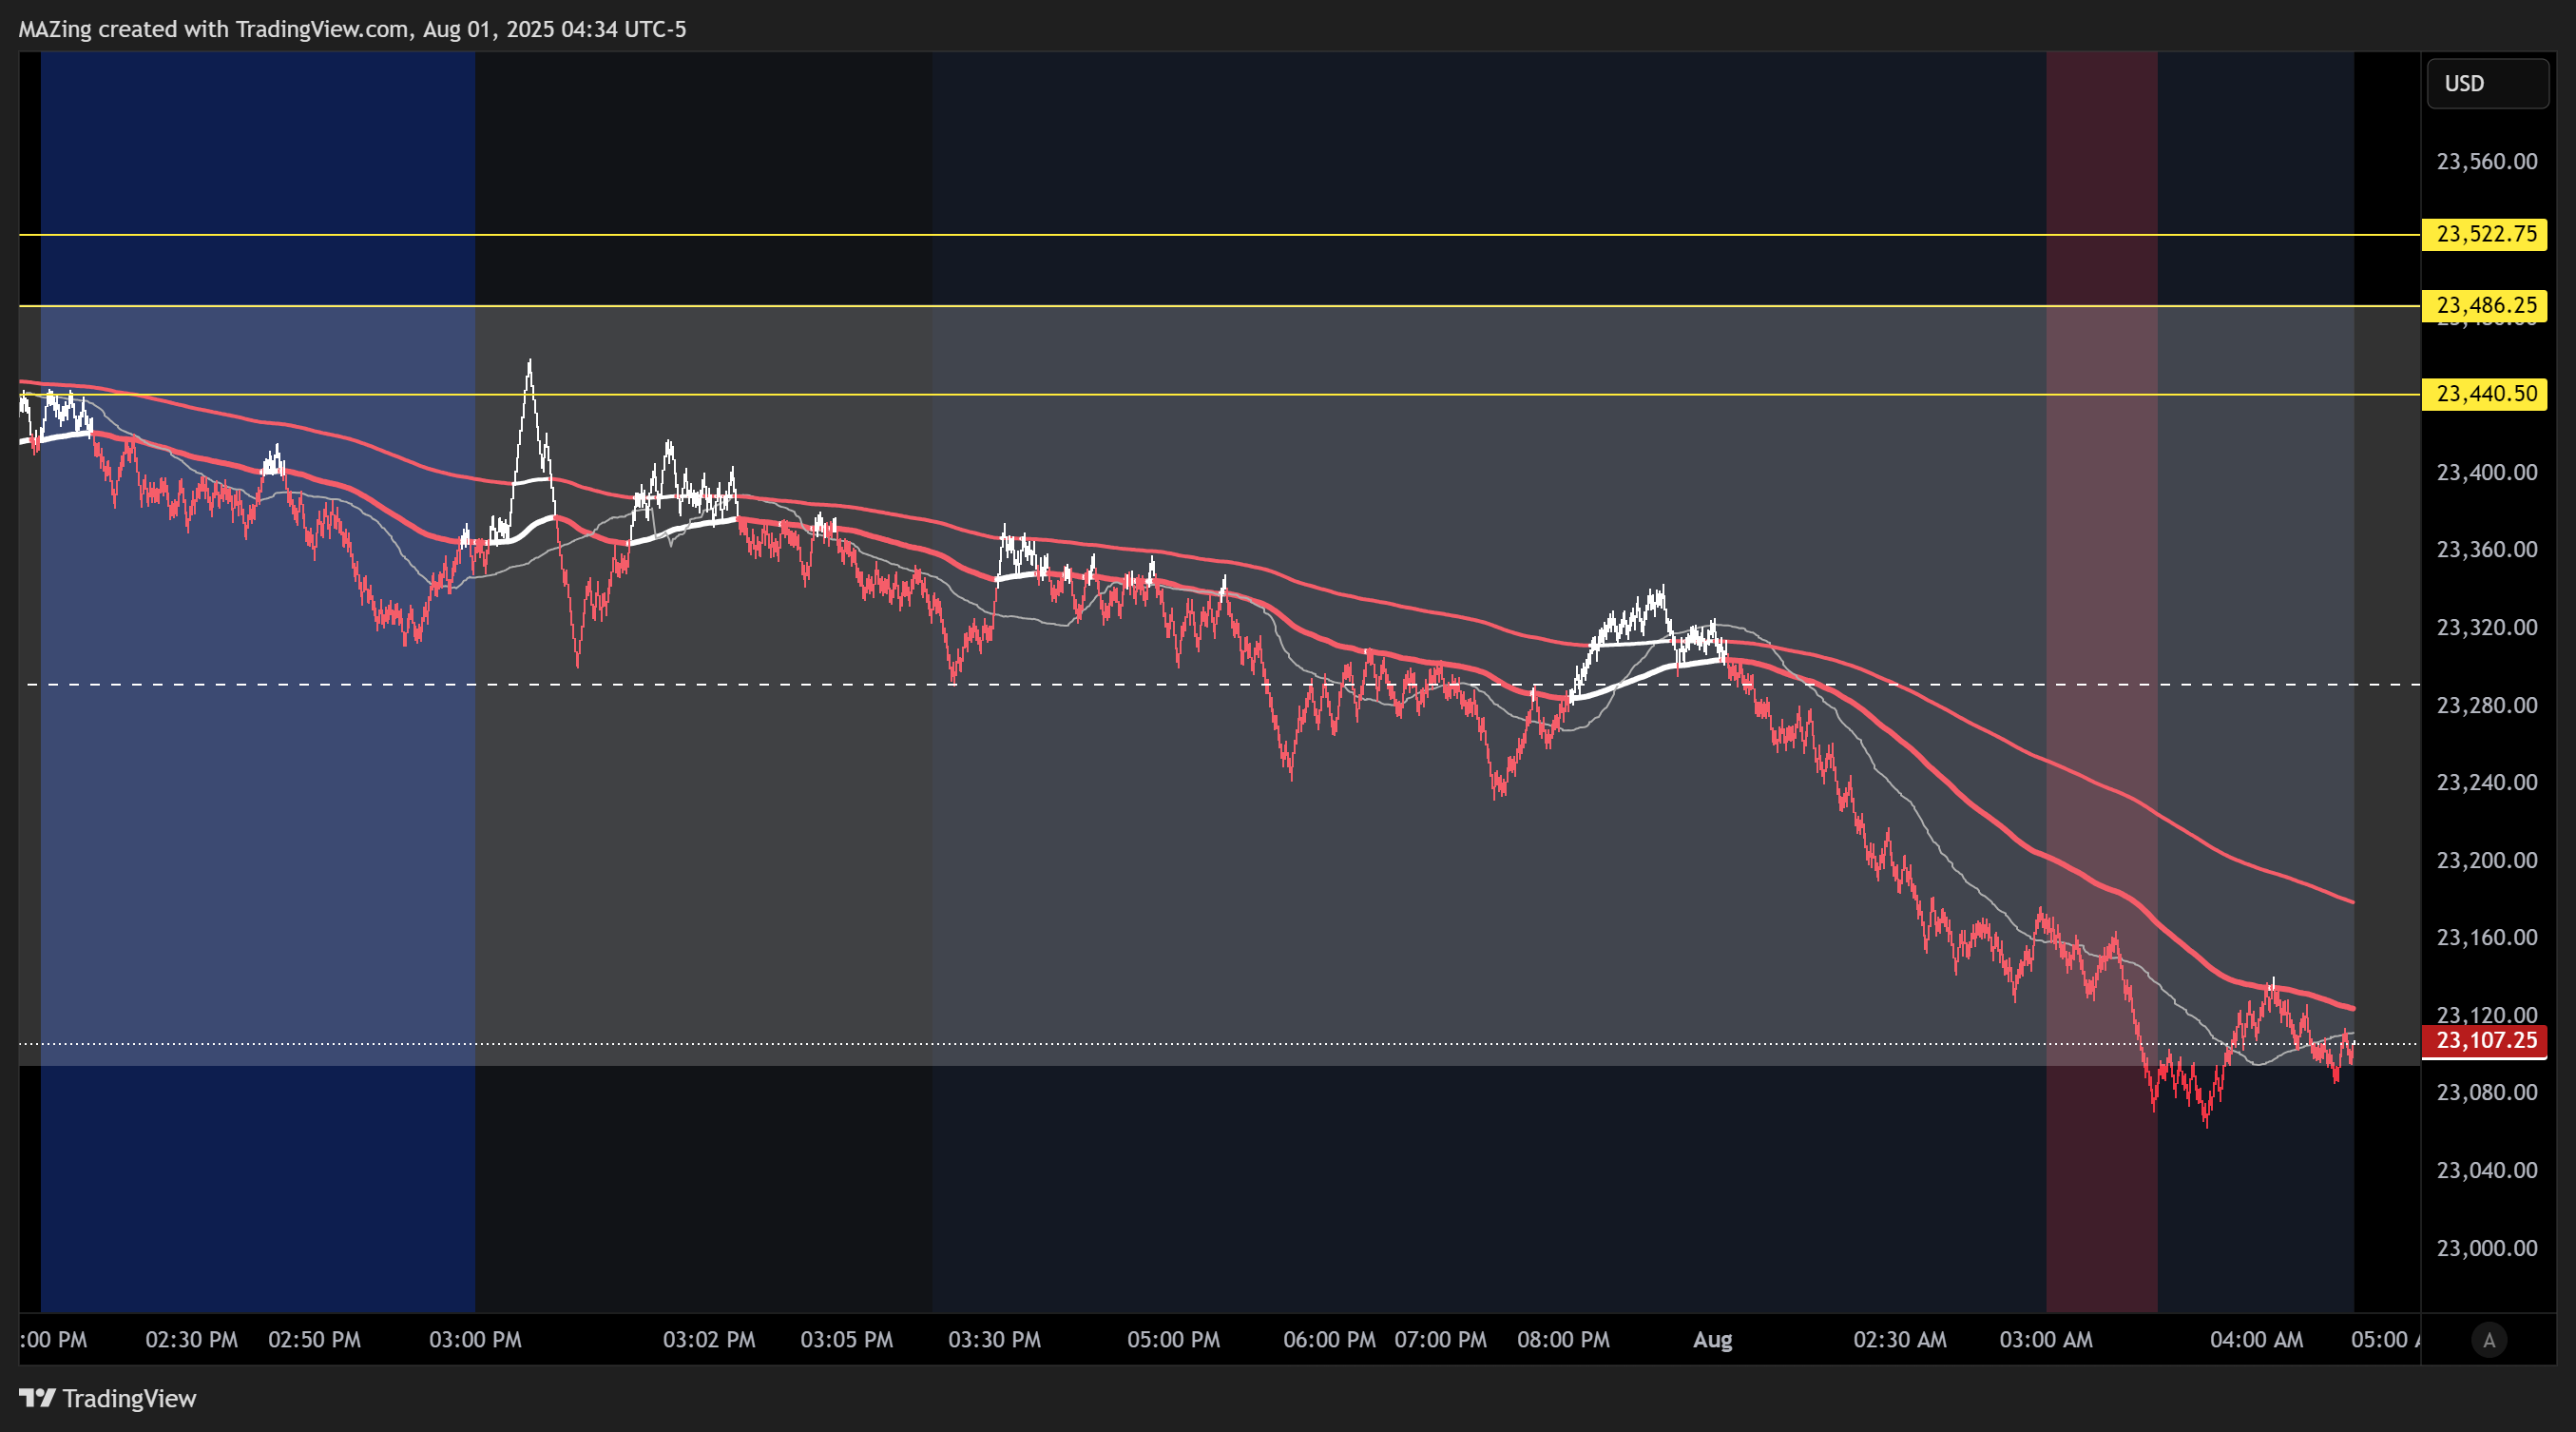Click the 23,240.00 price axis value
The height and width of the screenshot is (1432, 2576).
[2487, 782]
